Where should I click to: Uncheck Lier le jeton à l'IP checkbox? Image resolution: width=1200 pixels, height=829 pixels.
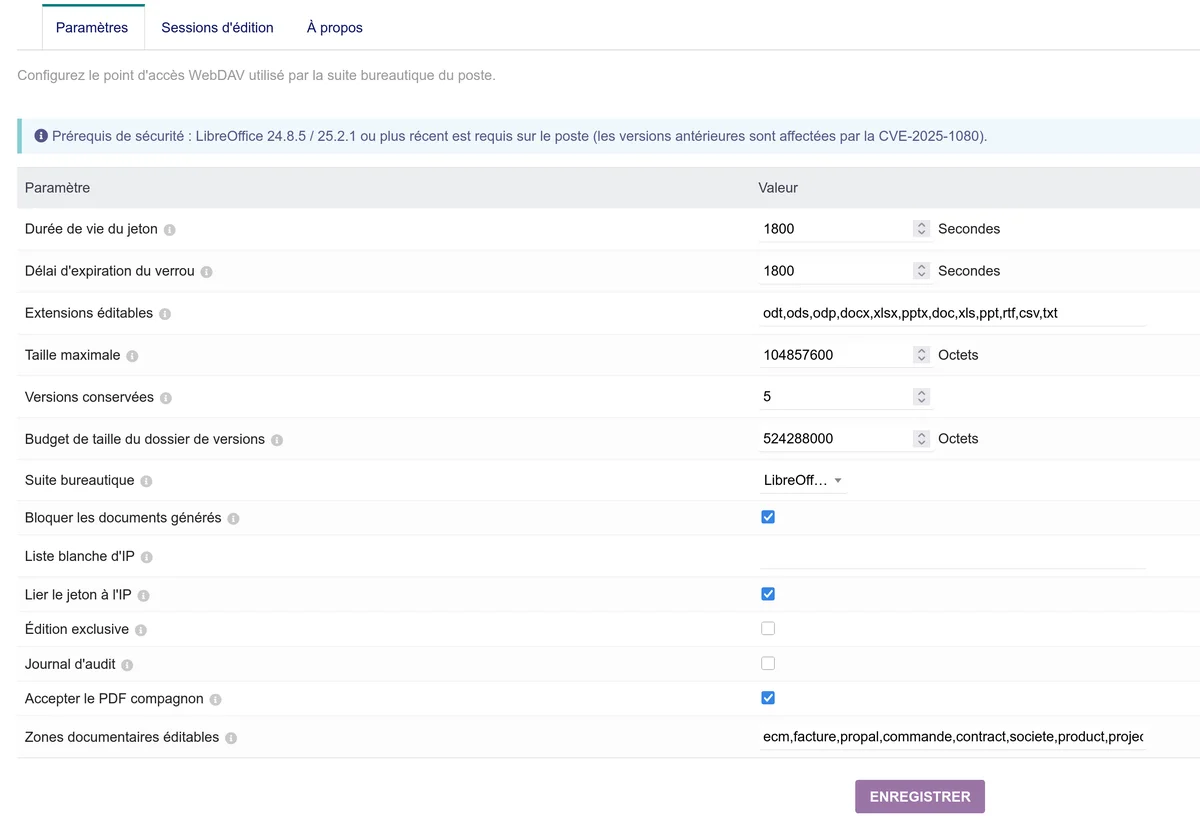[768, 594]
